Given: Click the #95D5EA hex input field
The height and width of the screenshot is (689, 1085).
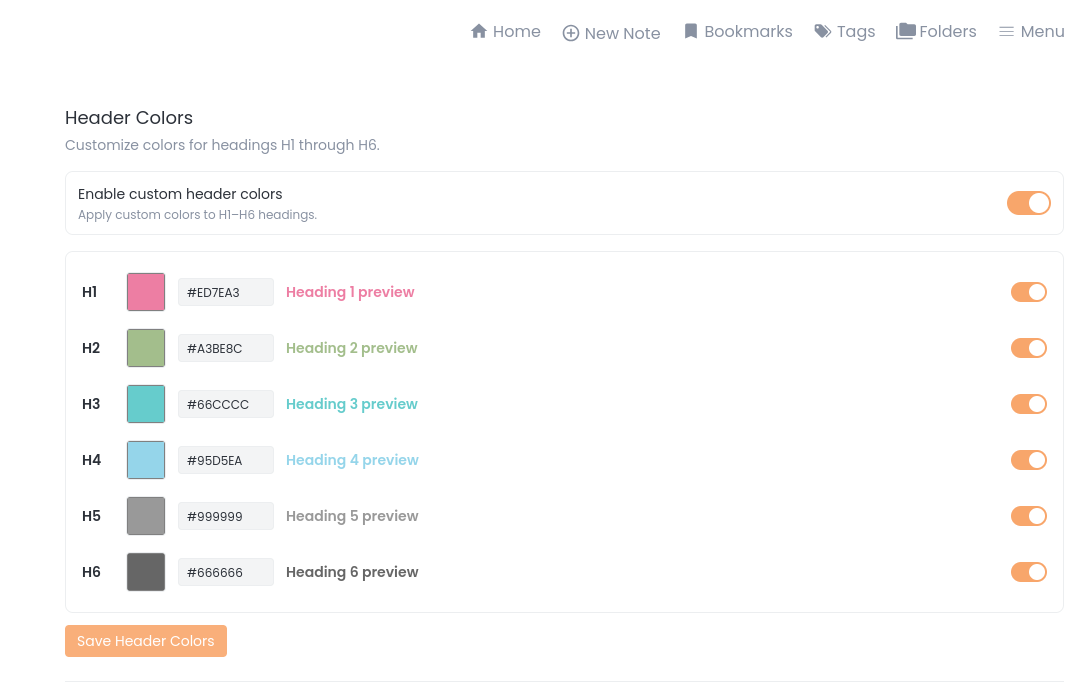Looking at the screenshot, I should pyautogui.click(x=226, y=460).
